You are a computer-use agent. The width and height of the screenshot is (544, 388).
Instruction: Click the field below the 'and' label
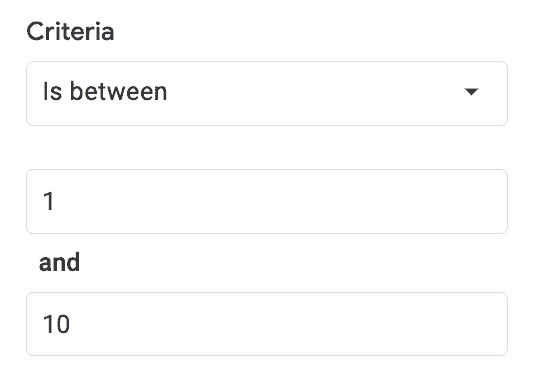click(267, 324)
